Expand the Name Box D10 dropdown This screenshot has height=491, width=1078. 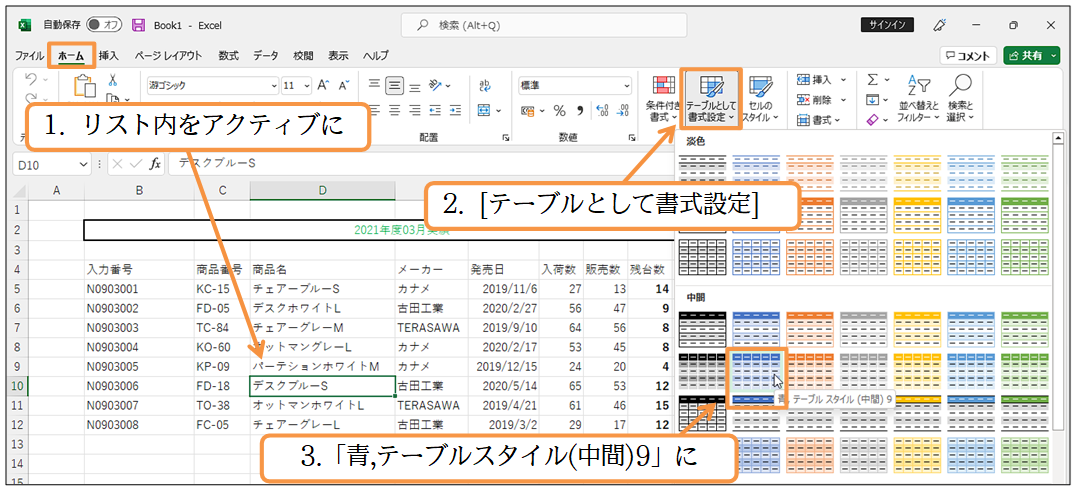[x=85, y=164]
